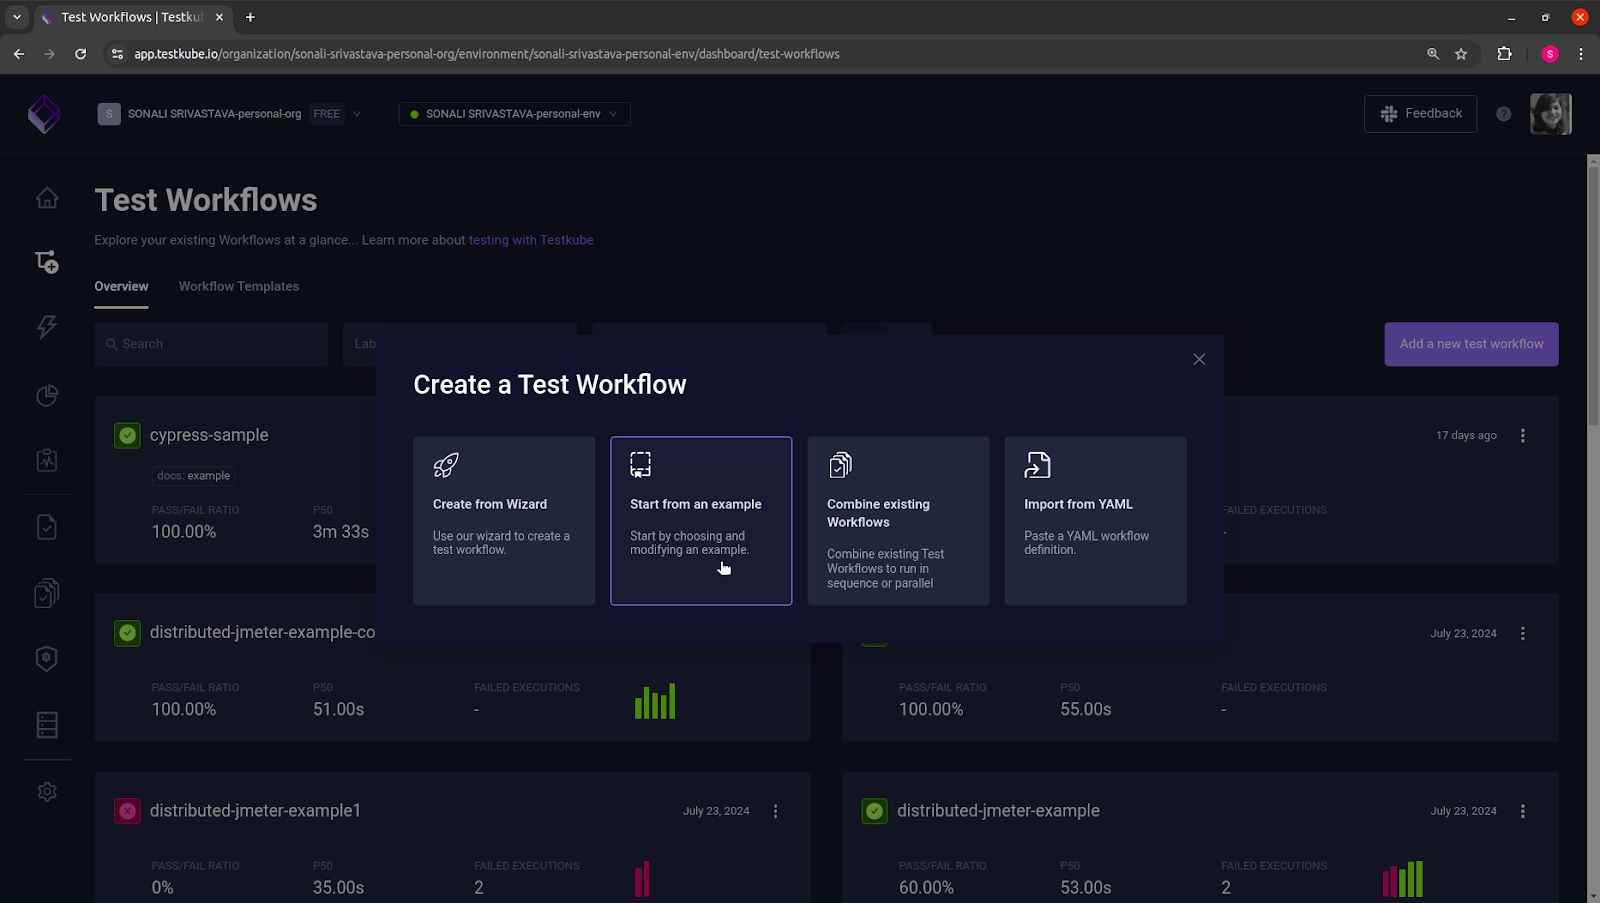1600x903 pixels.
Task: Click the documents icon on Combine existing Workflows
Action: coord(840,465)
